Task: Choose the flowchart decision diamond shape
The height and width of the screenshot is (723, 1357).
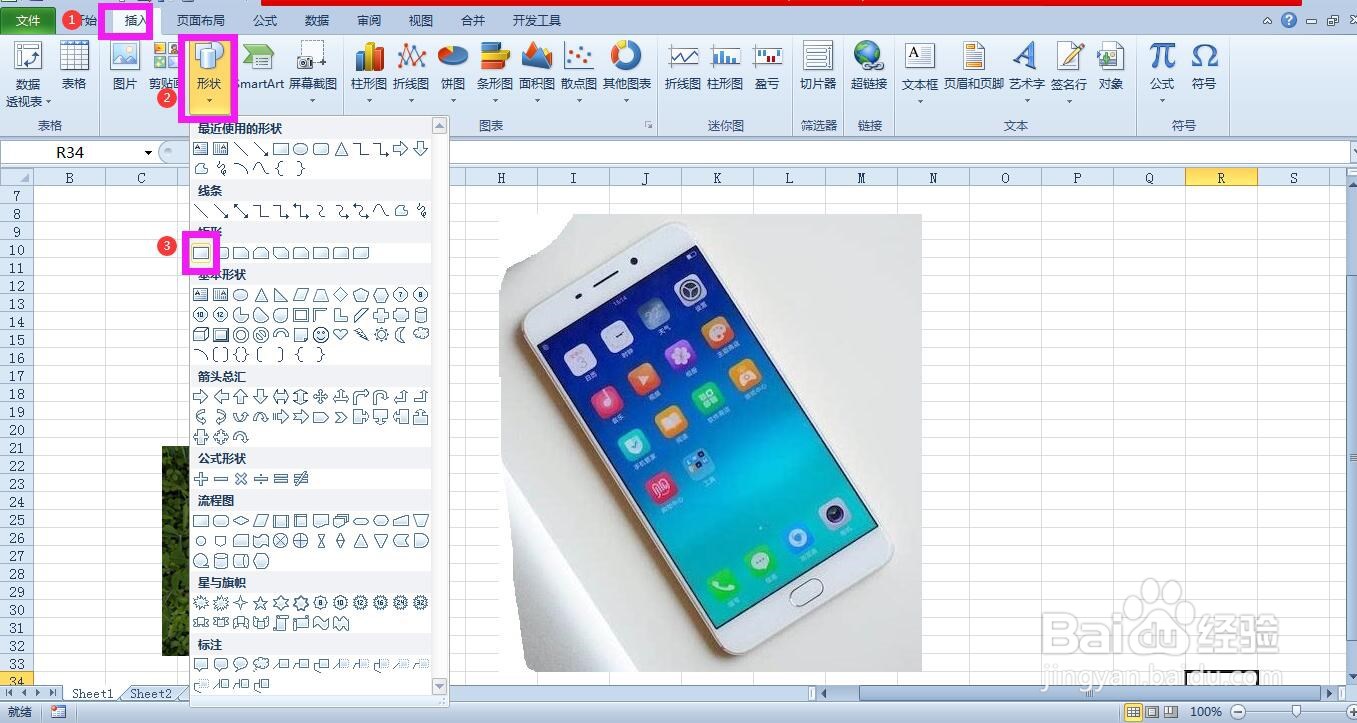Action: 241,521
